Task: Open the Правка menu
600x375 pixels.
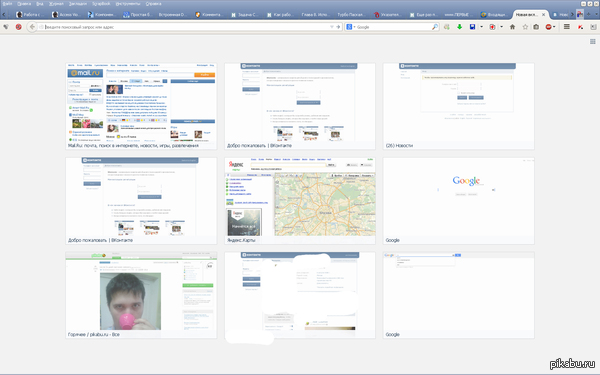Action: (24, 3)
